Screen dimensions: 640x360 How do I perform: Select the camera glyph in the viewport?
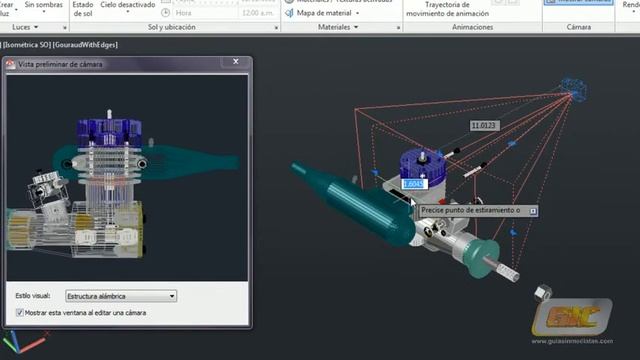coord(574,89)
